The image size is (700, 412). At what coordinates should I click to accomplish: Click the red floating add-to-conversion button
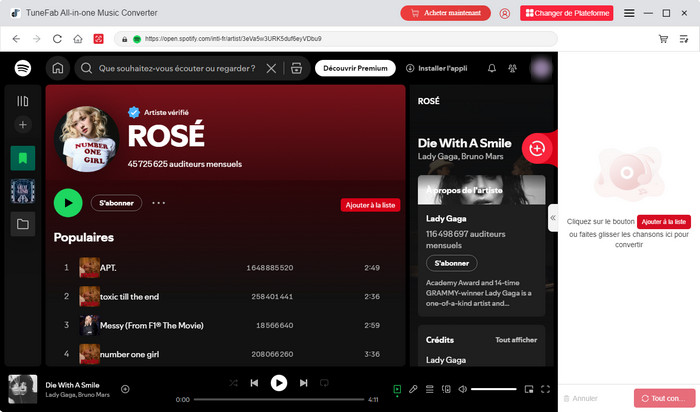click(537, 148)
